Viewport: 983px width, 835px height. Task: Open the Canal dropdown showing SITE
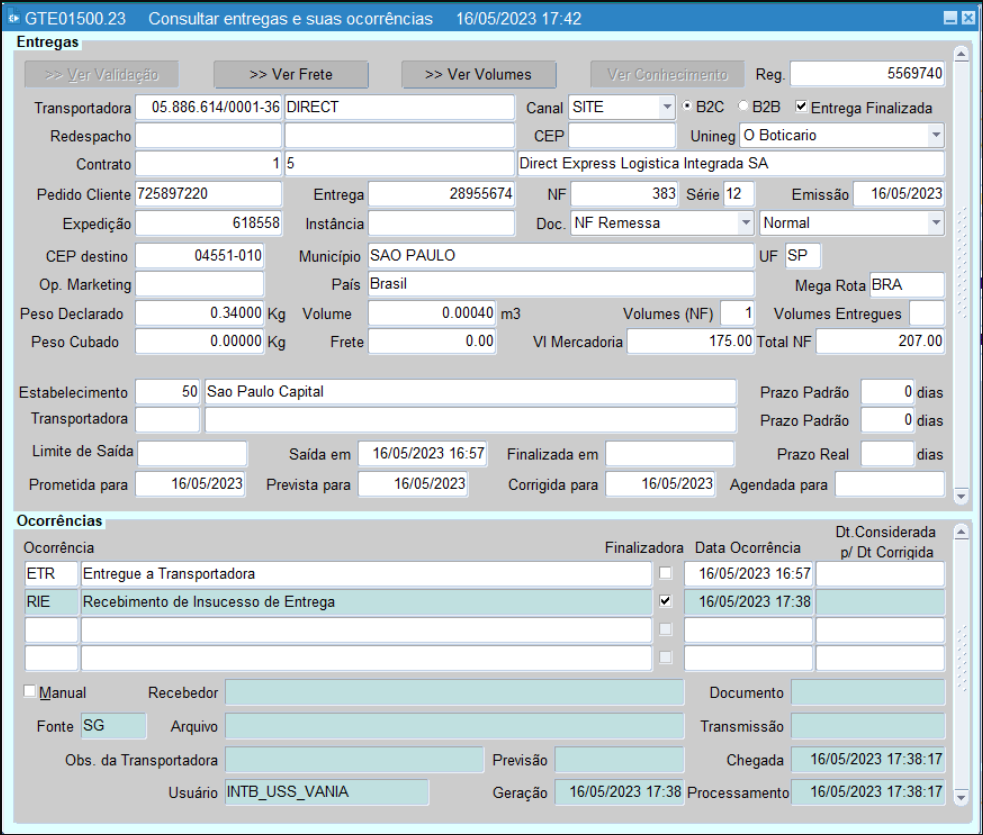[667, 107]
